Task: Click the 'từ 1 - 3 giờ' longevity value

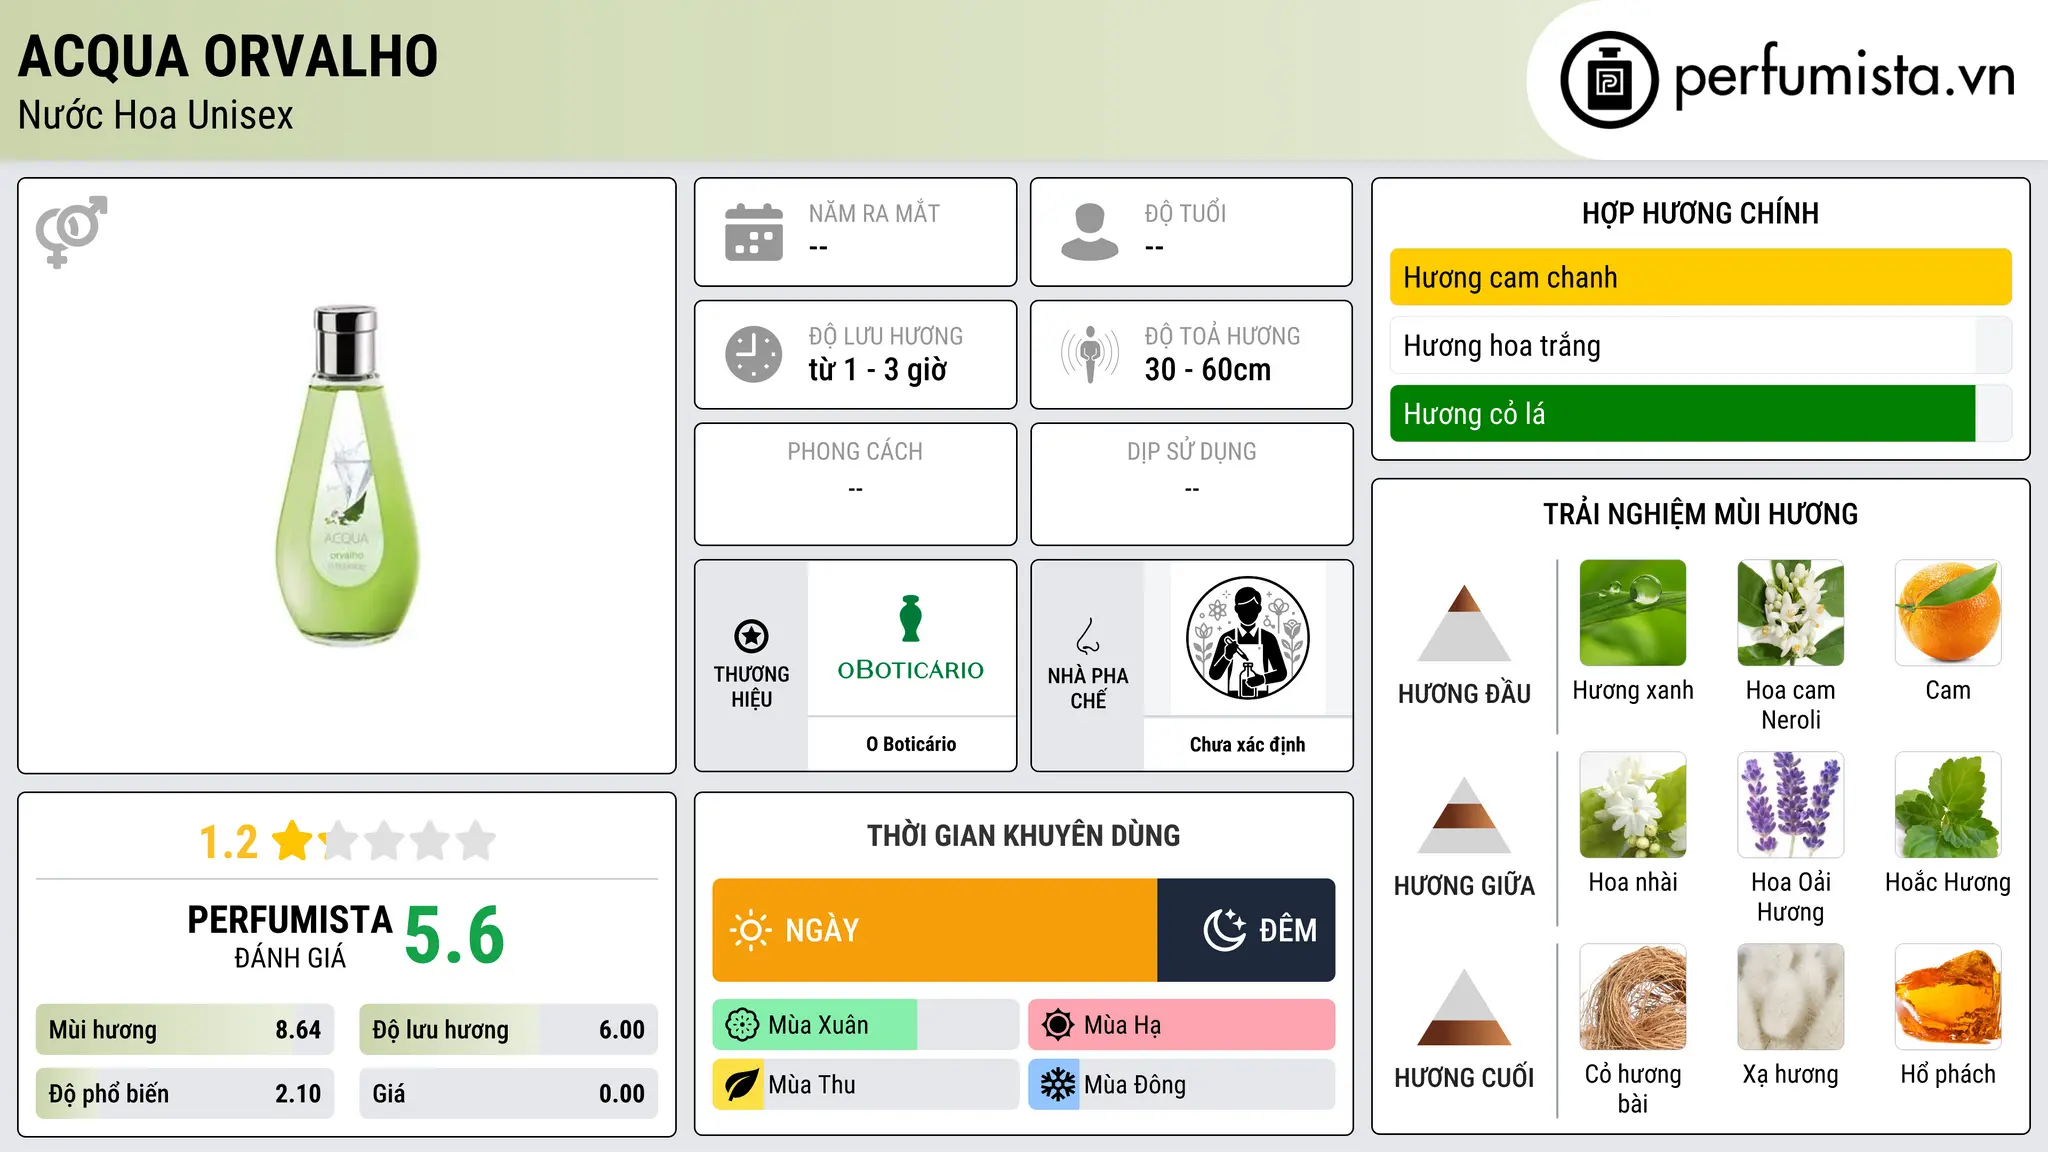Action: (877, 370)
